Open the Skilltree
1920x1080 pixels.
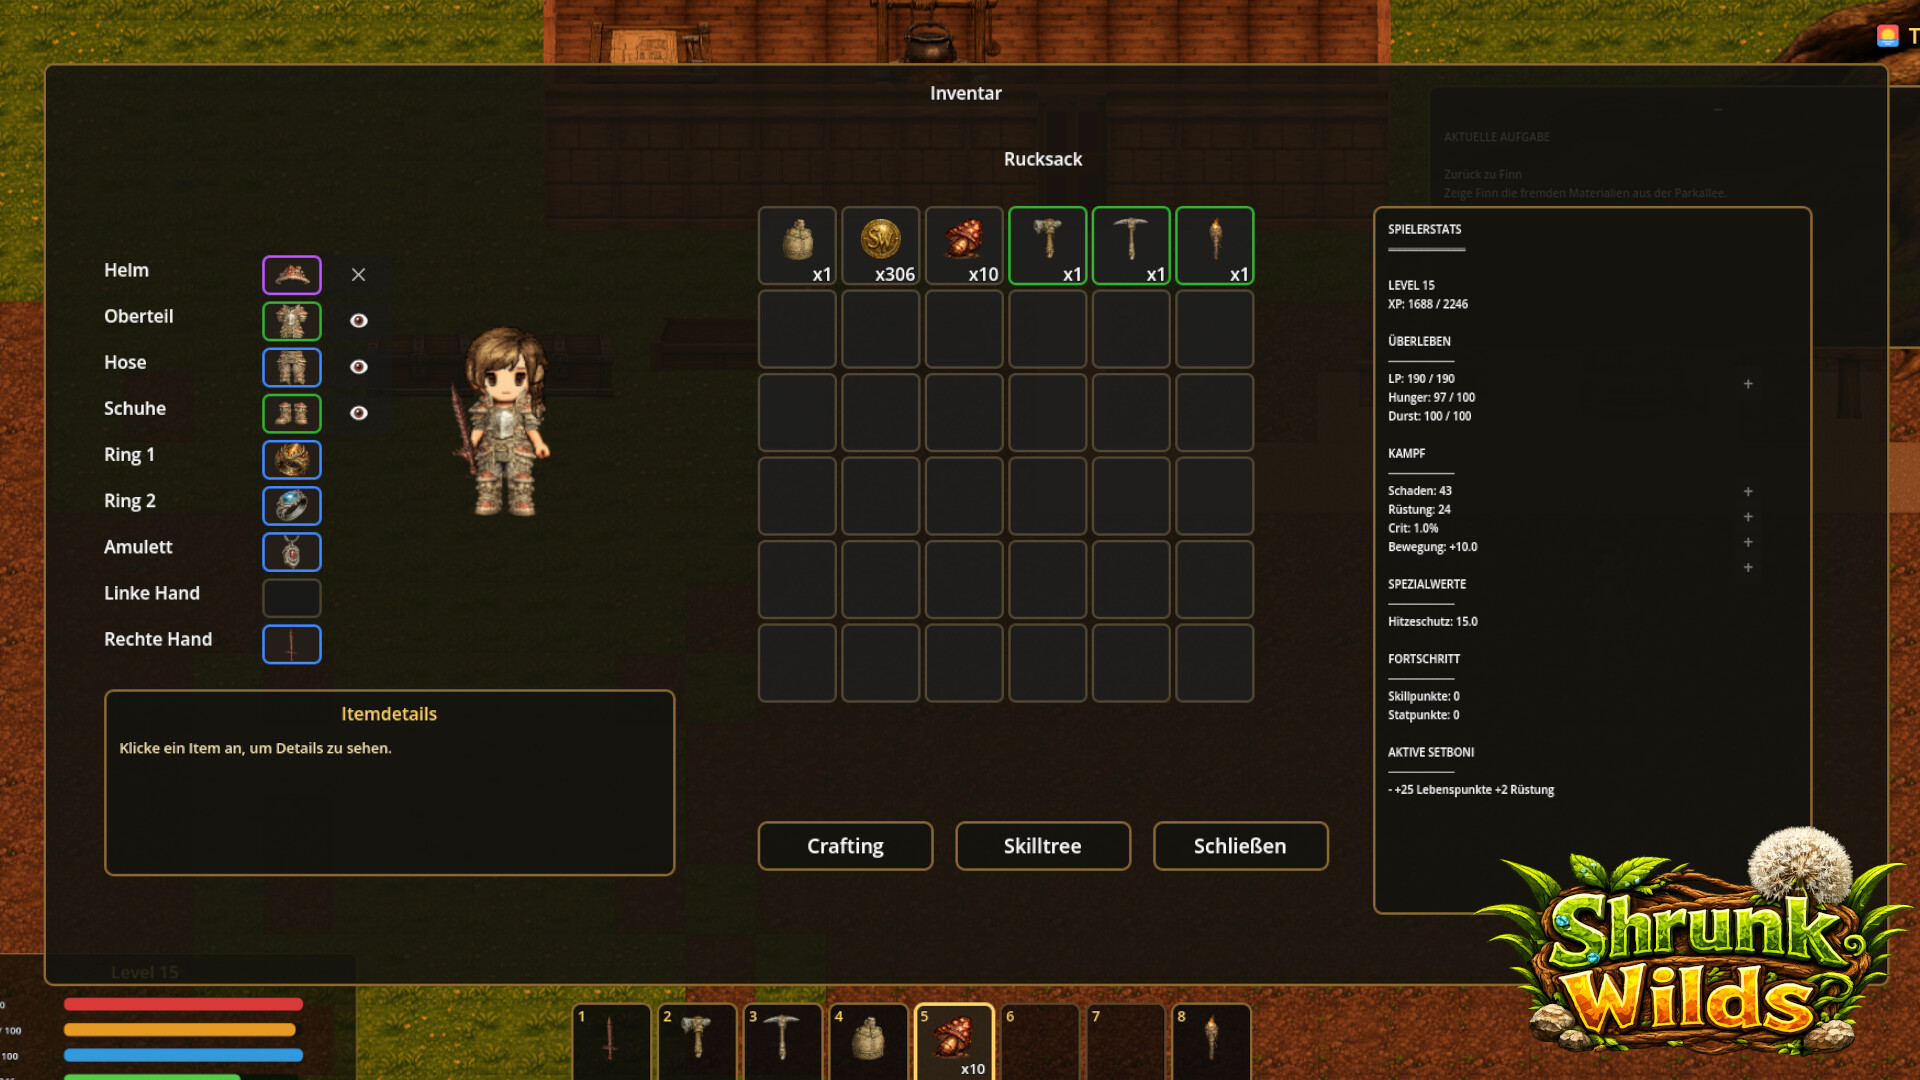pyautogui.click(x=1043, y=847)
